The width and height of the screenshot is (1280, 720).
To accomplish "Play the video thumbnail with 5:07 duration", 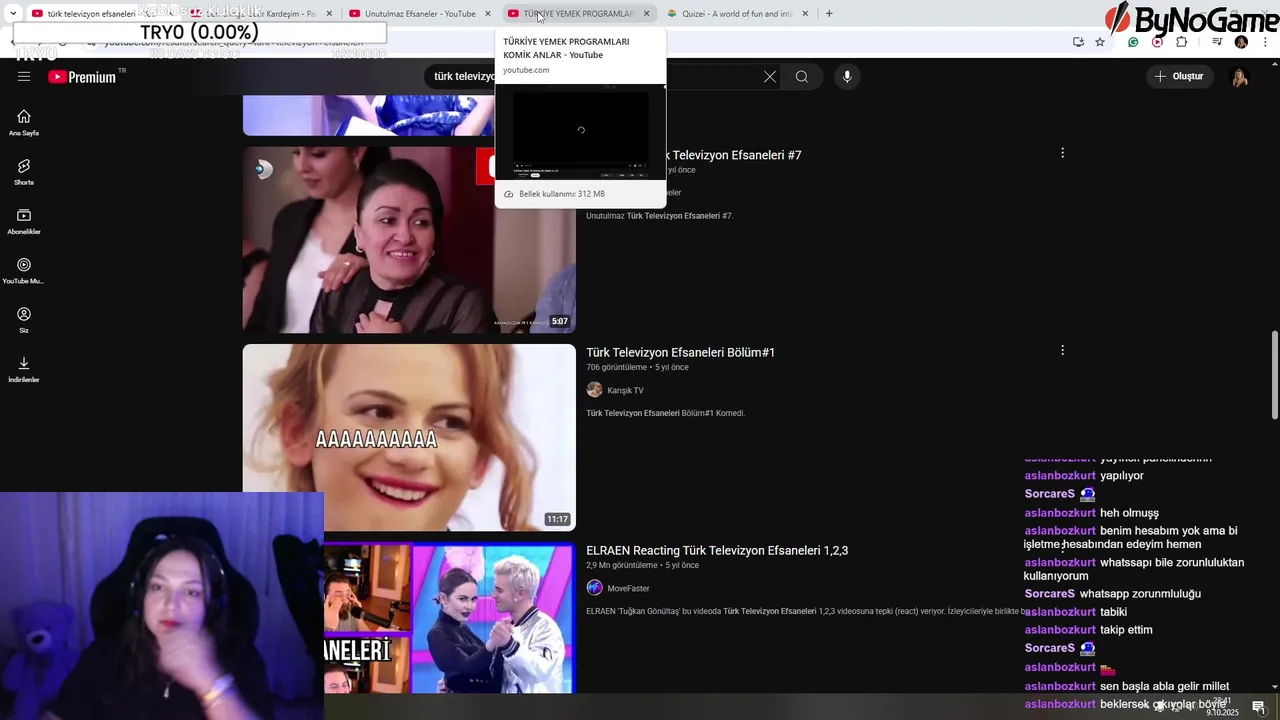I will click(x=409, y=240).
